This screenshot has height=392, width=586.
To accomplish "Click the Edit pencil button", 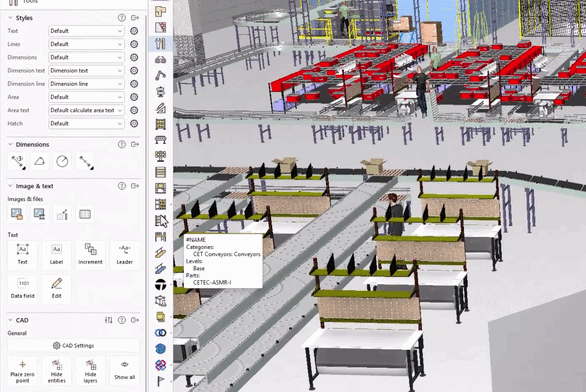I will (56, 288).
